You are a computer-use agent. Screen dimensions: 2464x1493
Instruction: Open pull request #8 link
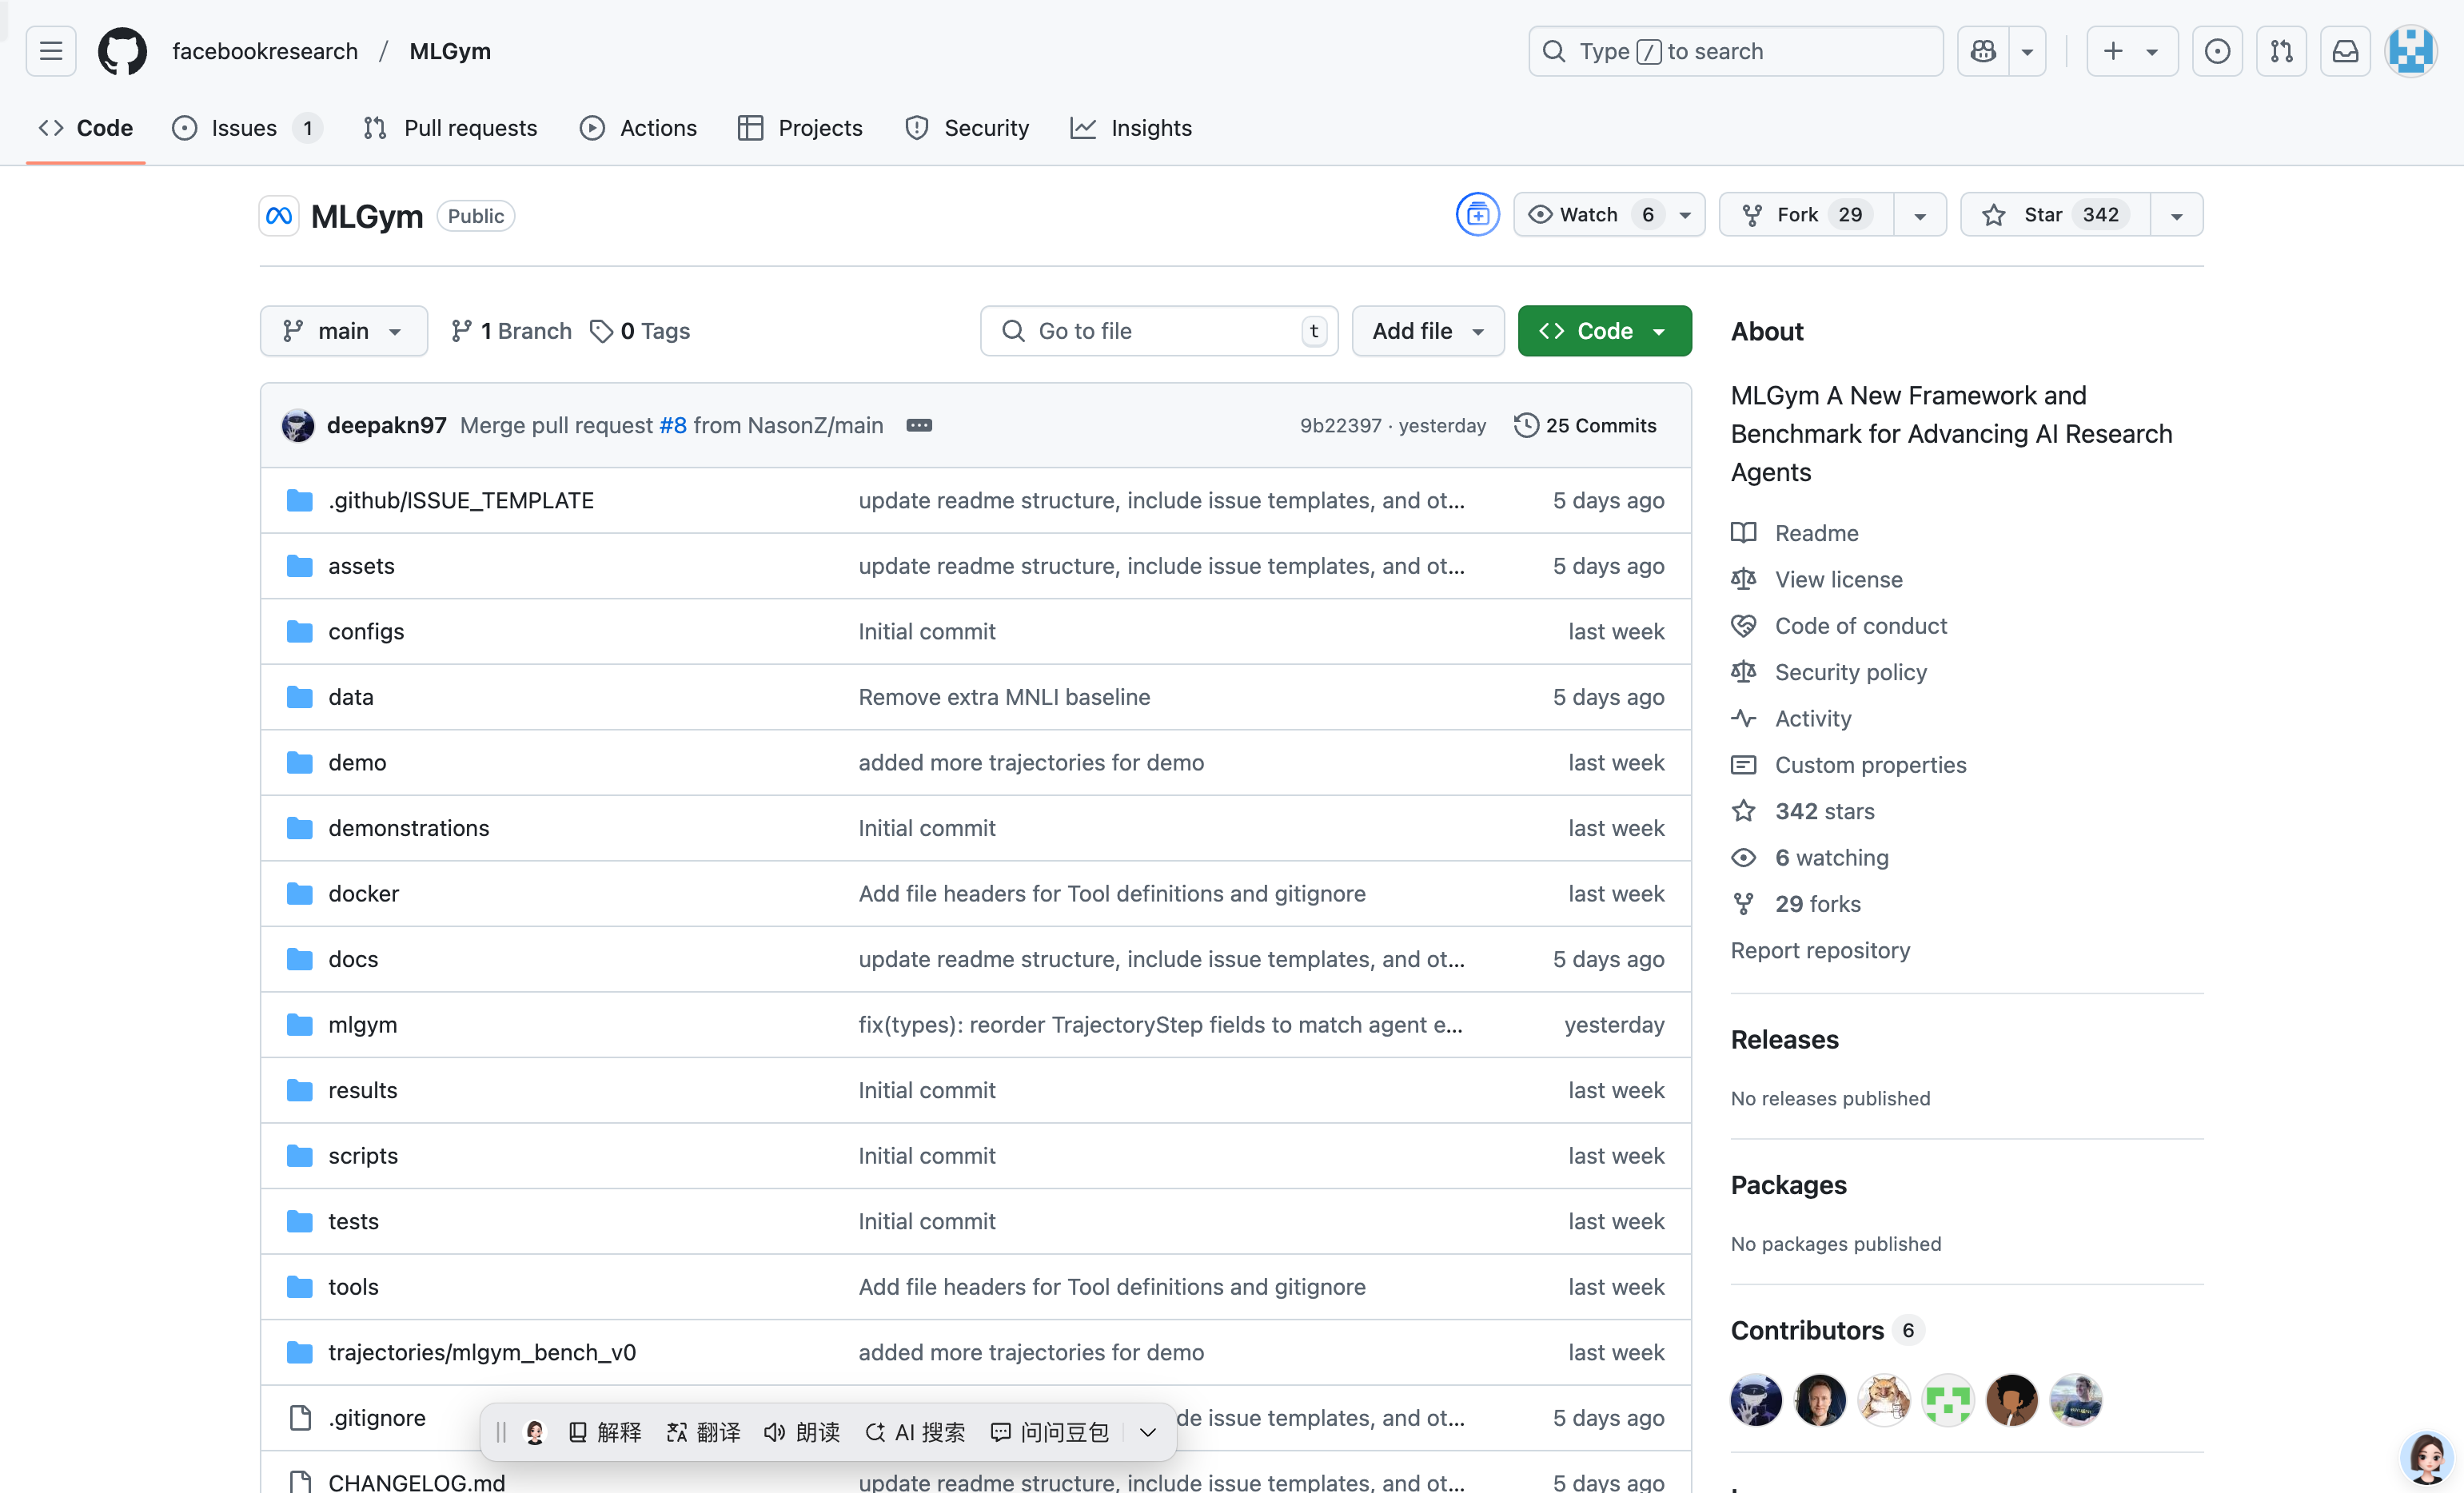click(x=673, y=426)
